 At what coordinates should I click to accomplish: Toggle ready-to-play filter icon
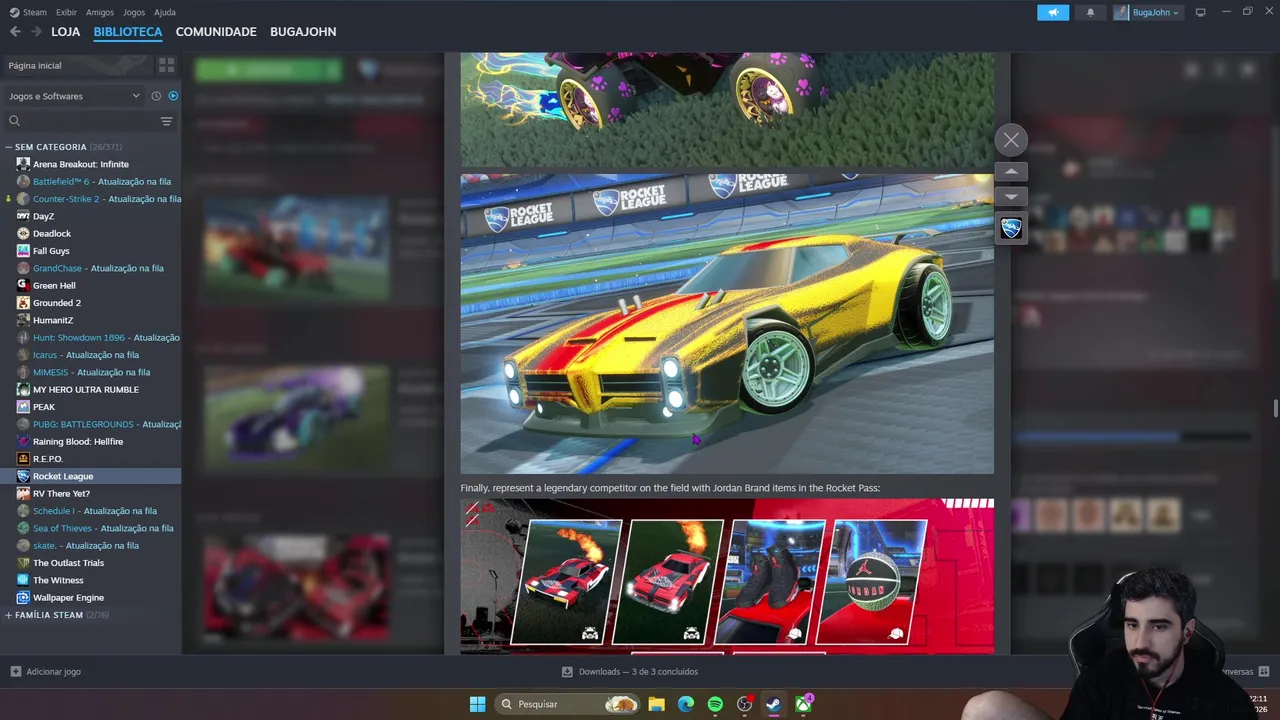point(173,96)
